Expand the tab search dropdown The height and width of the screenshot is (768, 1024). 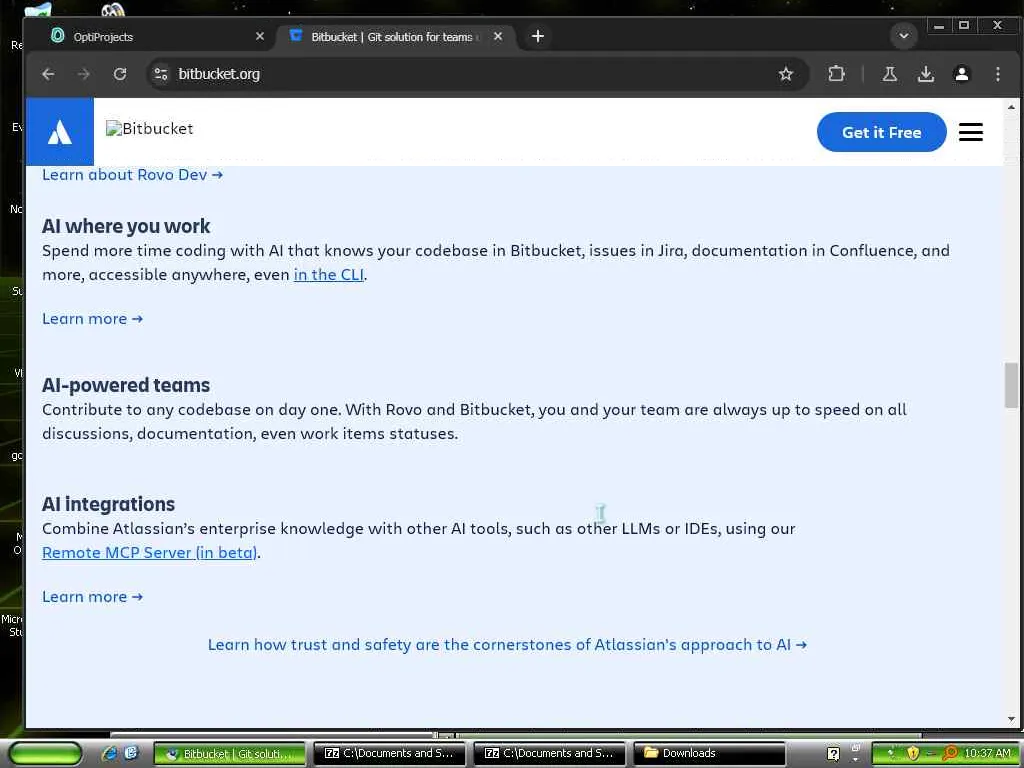point(904,36)
